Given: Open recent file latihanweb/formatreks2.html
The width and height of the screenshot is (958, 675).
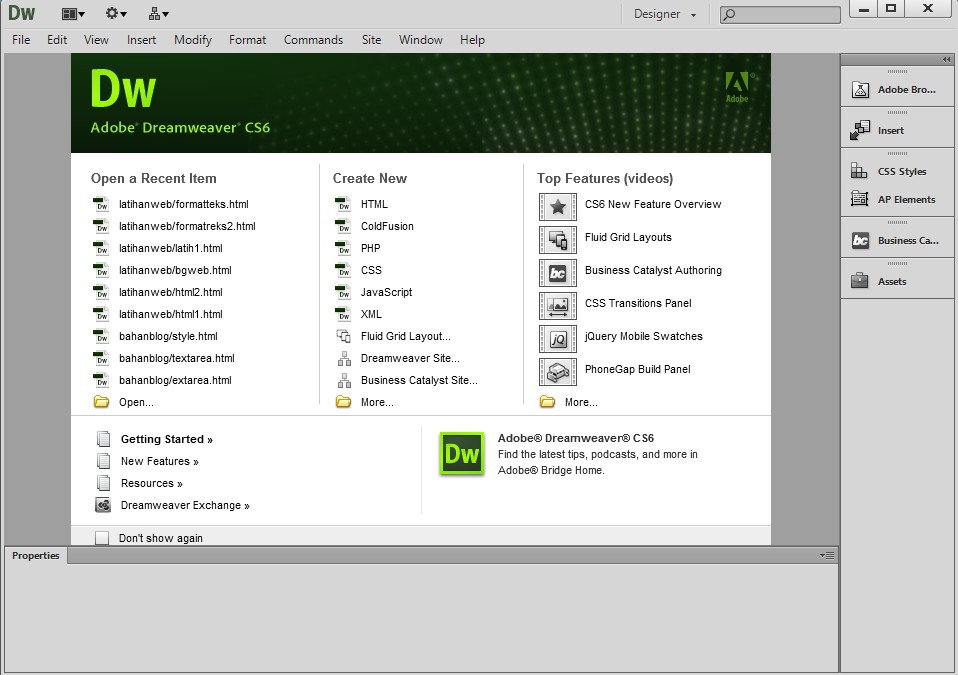Looking at the screenshot, I should click(x=187, y=226).
